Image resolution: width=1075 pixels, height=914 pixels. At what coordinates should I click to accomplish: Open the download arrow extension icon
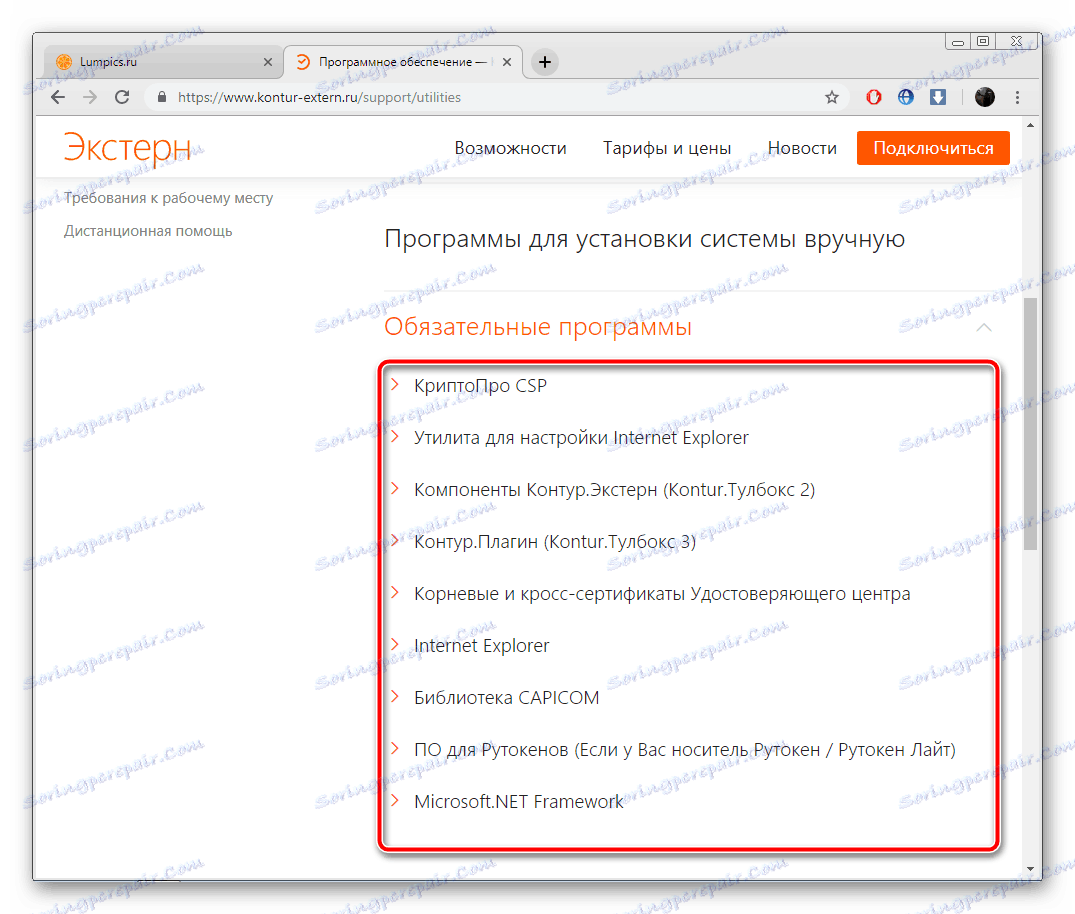[938, 97]
